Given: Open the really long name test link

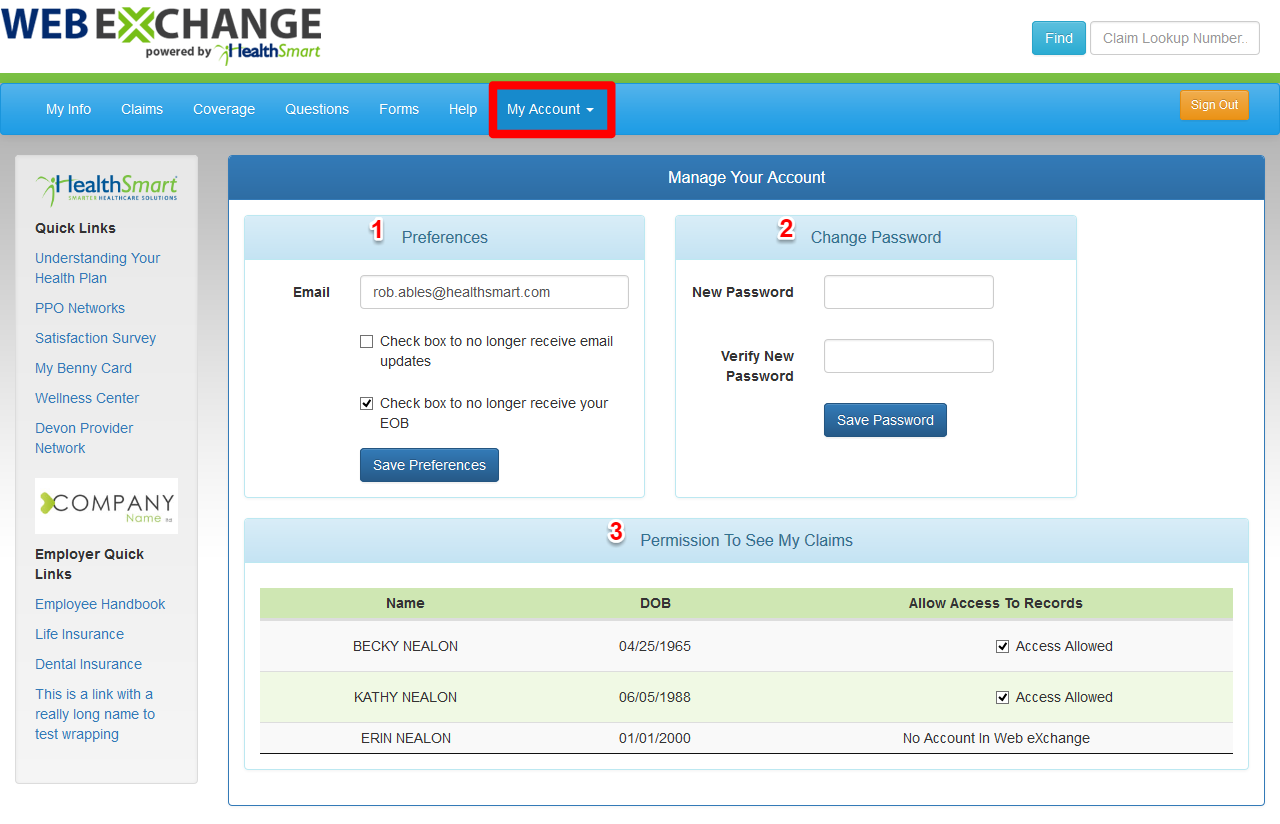Looking at the screenshot, I should point(95,714).
